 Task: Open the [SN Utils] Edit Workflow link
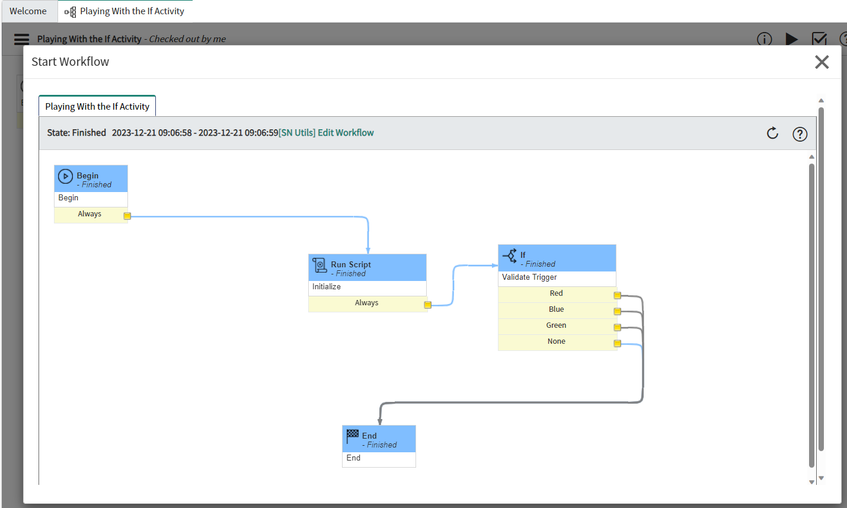click(x=326, y=133)
